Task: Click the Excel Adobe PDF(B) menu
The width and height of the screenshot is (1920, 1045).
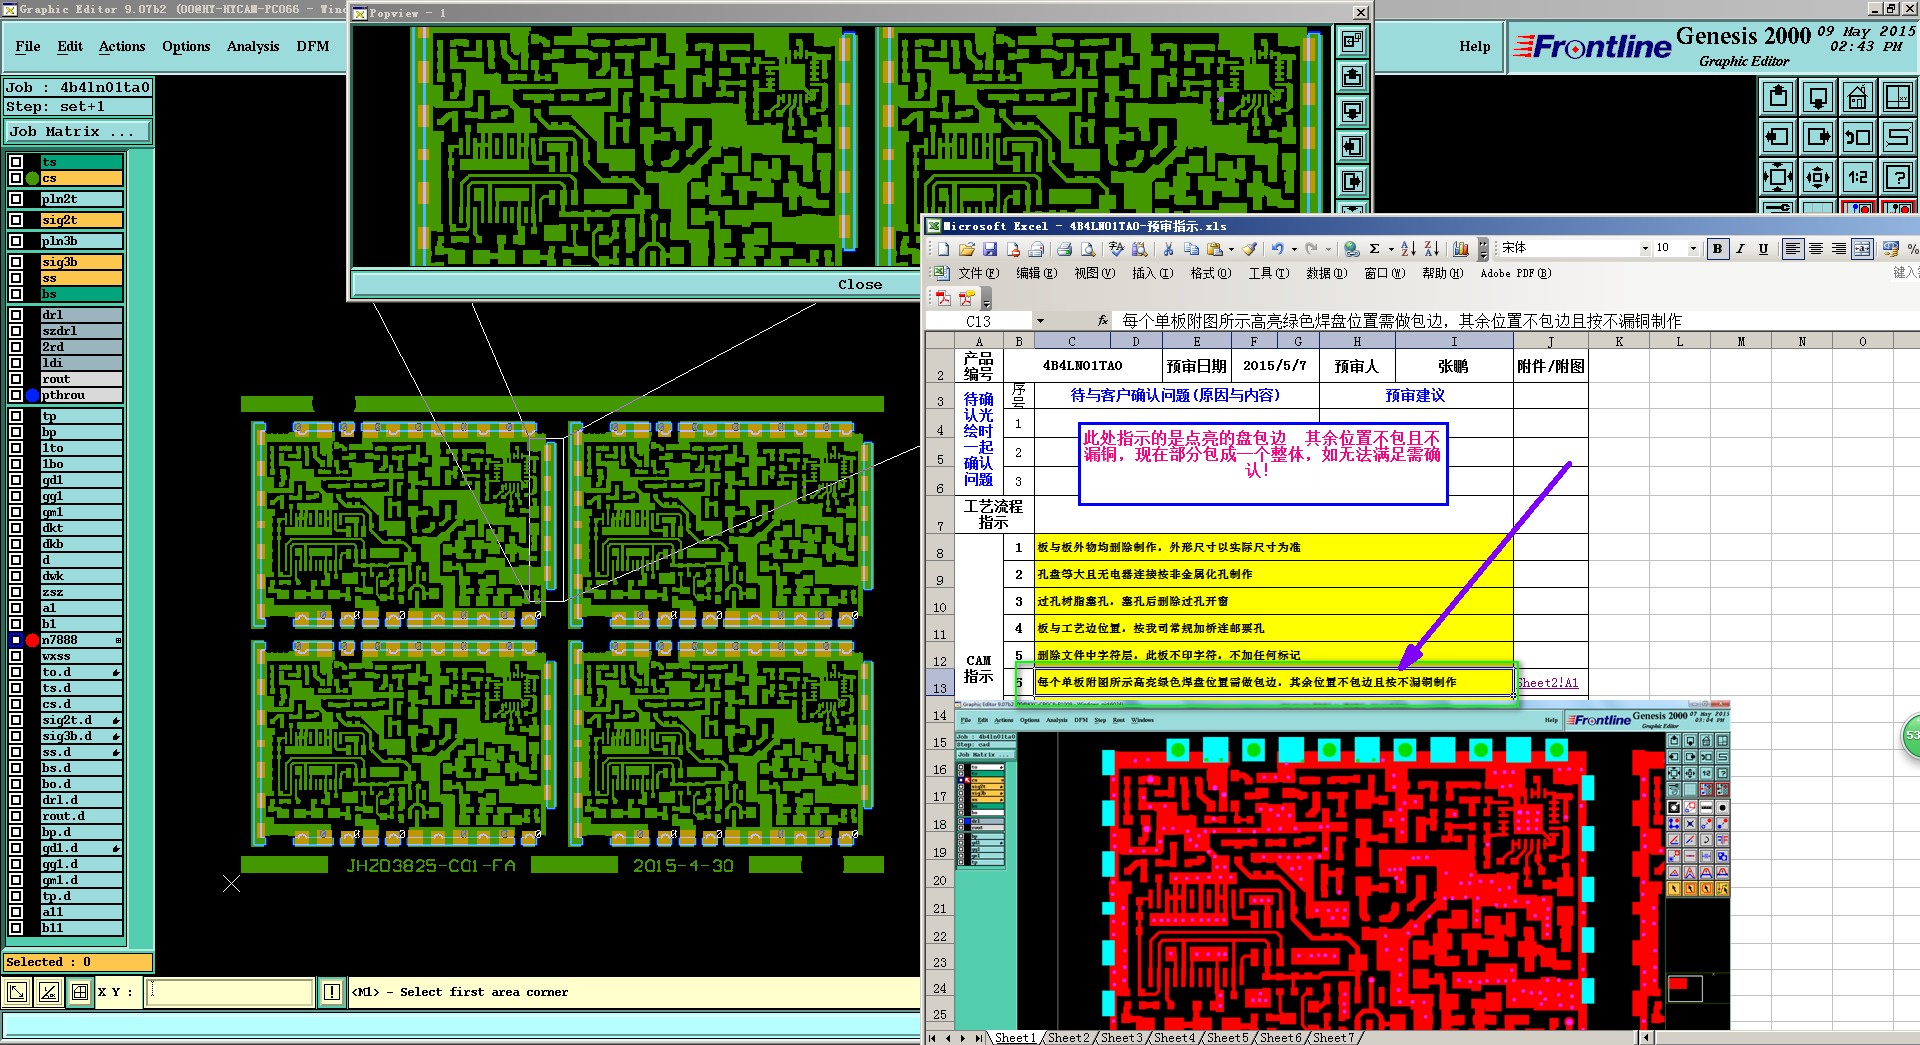Action: 1516,273
